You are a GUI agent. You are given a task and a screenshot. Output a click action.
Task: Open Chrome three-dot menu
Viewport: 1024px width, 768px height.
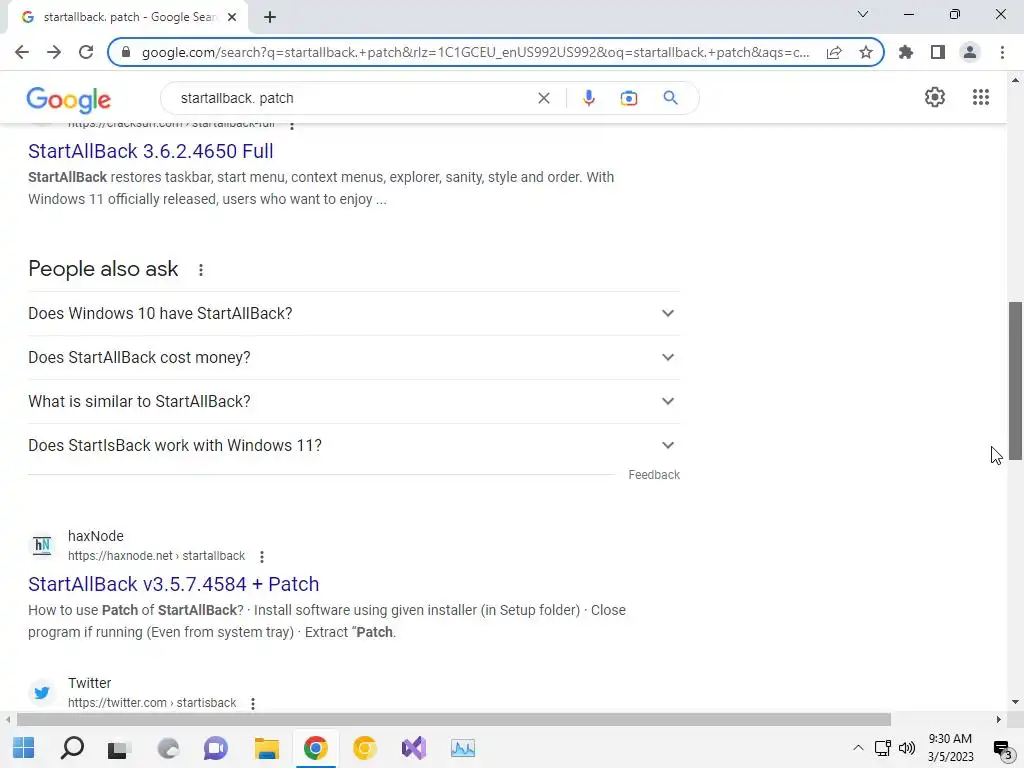1002,52
